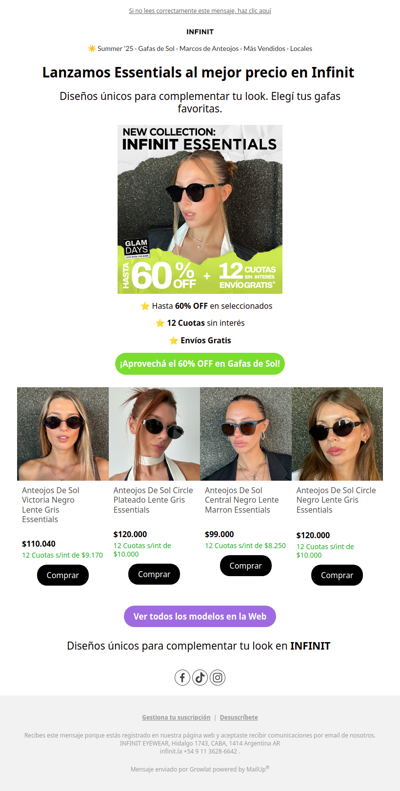Screen dimensions: 400x791
Task: Click Ver todos los modelos en la Web
Action: coord(200,616)
